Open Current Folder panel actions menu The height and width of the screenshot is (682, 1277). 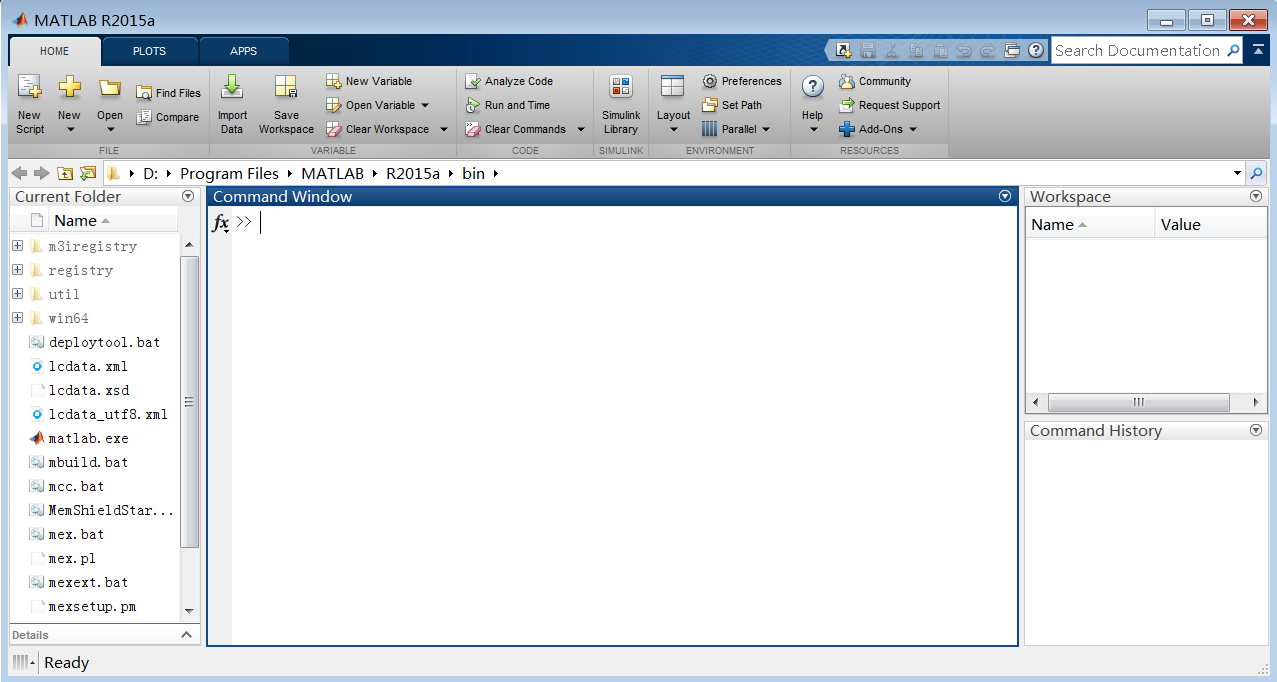[188, 197]
